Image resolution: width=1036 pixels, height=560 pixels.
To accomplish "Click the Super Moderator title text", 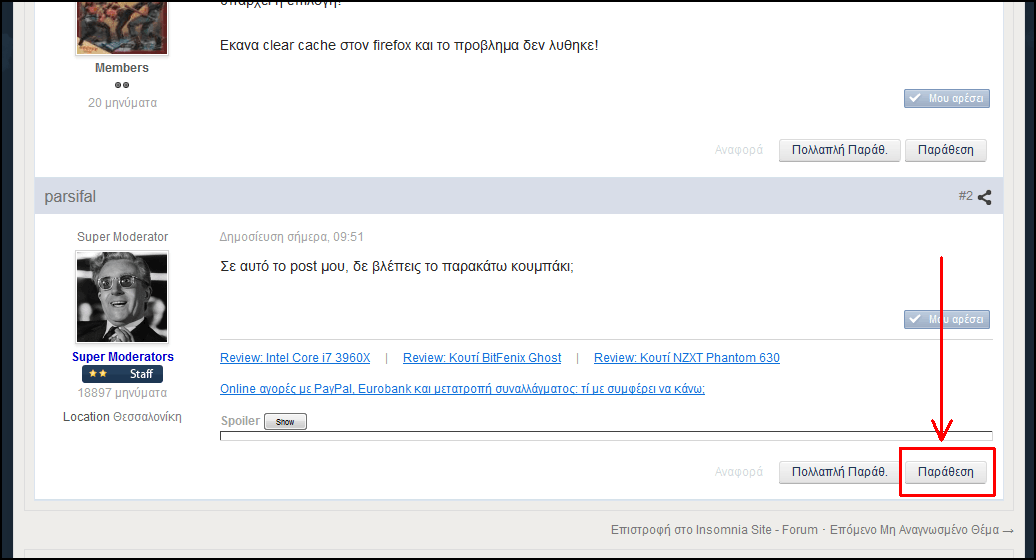I will click(x=122, y=236).
